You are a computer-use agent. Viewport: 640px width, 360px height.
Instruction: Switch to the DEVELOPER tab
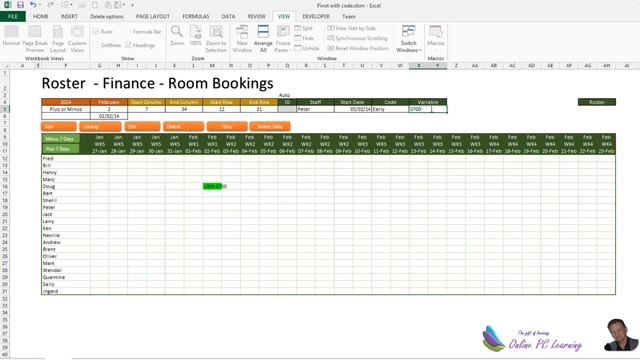tap(316, 16)
